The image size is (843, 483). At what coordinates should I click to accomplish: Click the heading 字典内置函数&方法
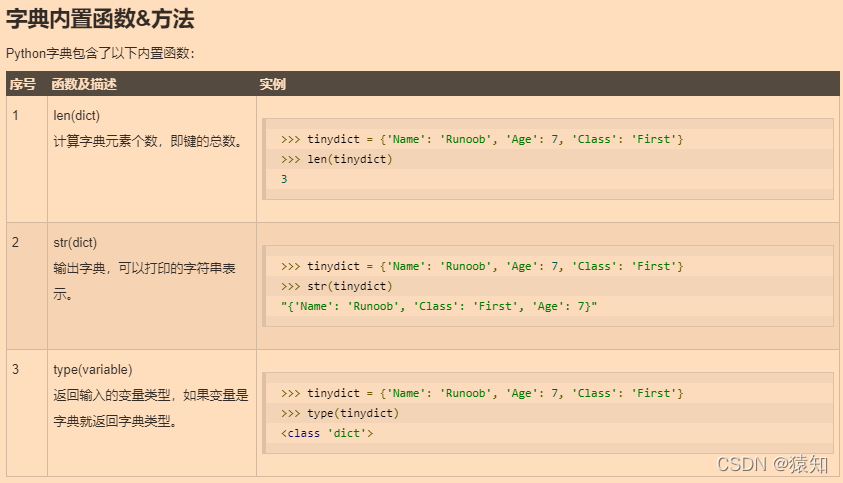pos(100,19)
